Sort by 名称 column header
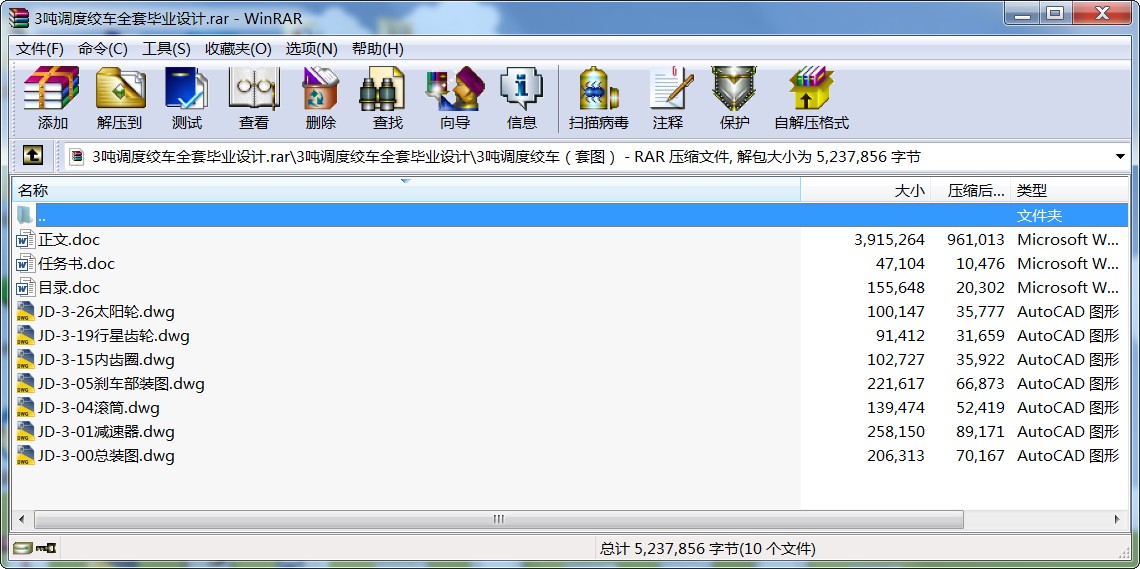The height and width of the screenshot is (569, 1140). tap(33, 190)
